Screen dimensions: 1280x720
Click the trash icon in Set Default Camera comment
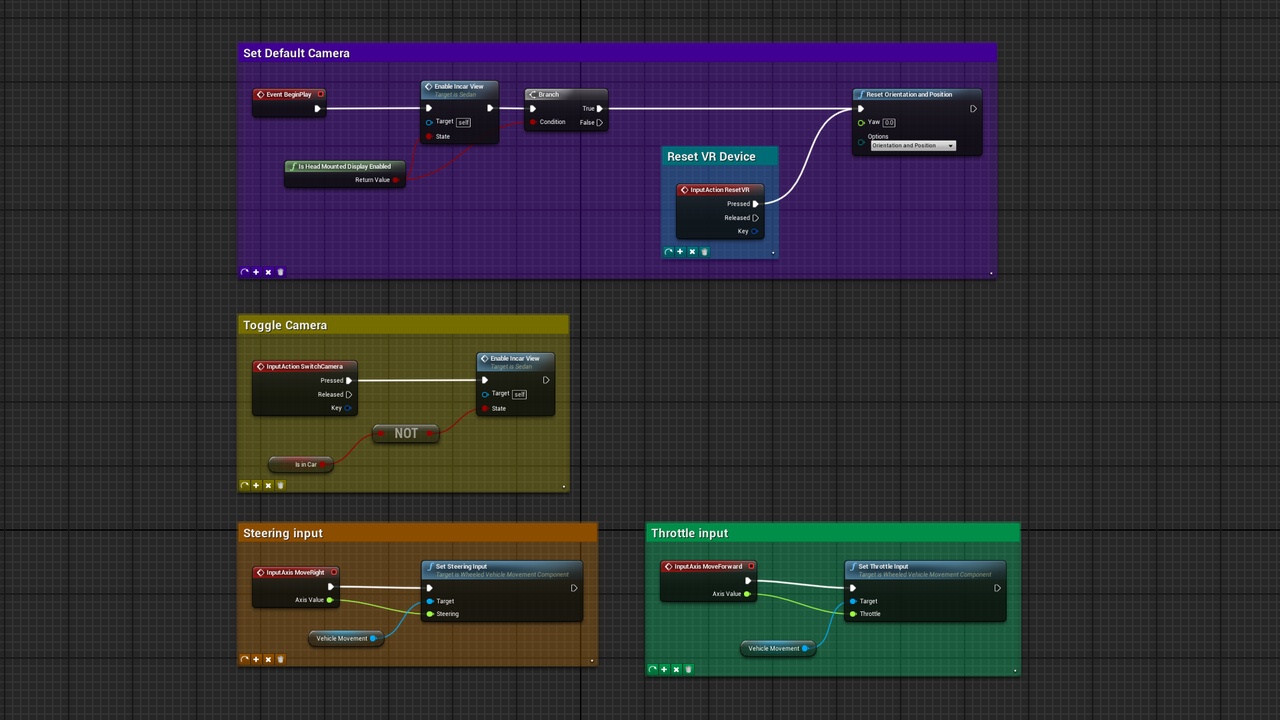pos(280,272)
